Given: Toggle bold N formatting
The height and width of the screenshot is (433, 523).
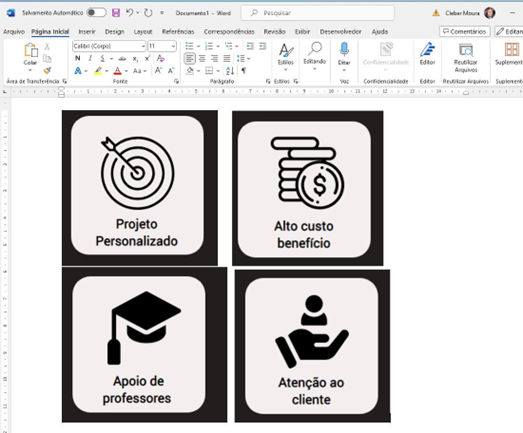Looking at the screenshot, I should tap(77, 58).
